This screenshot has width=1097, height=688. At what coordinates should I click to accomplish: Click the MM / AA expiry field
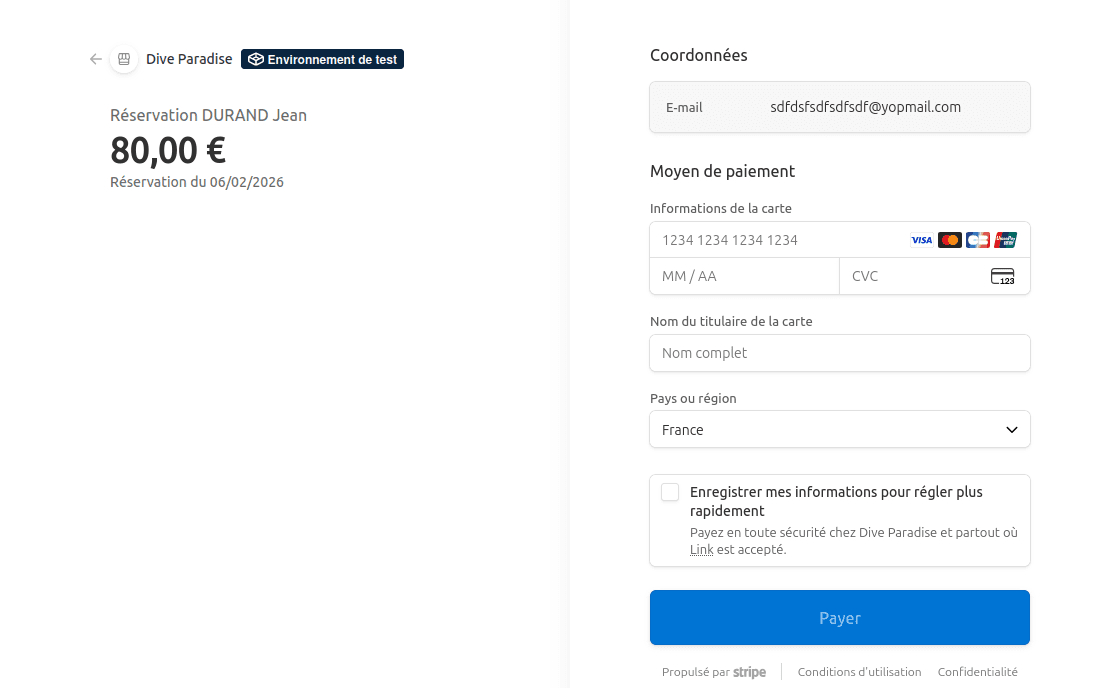click(745, 276)
